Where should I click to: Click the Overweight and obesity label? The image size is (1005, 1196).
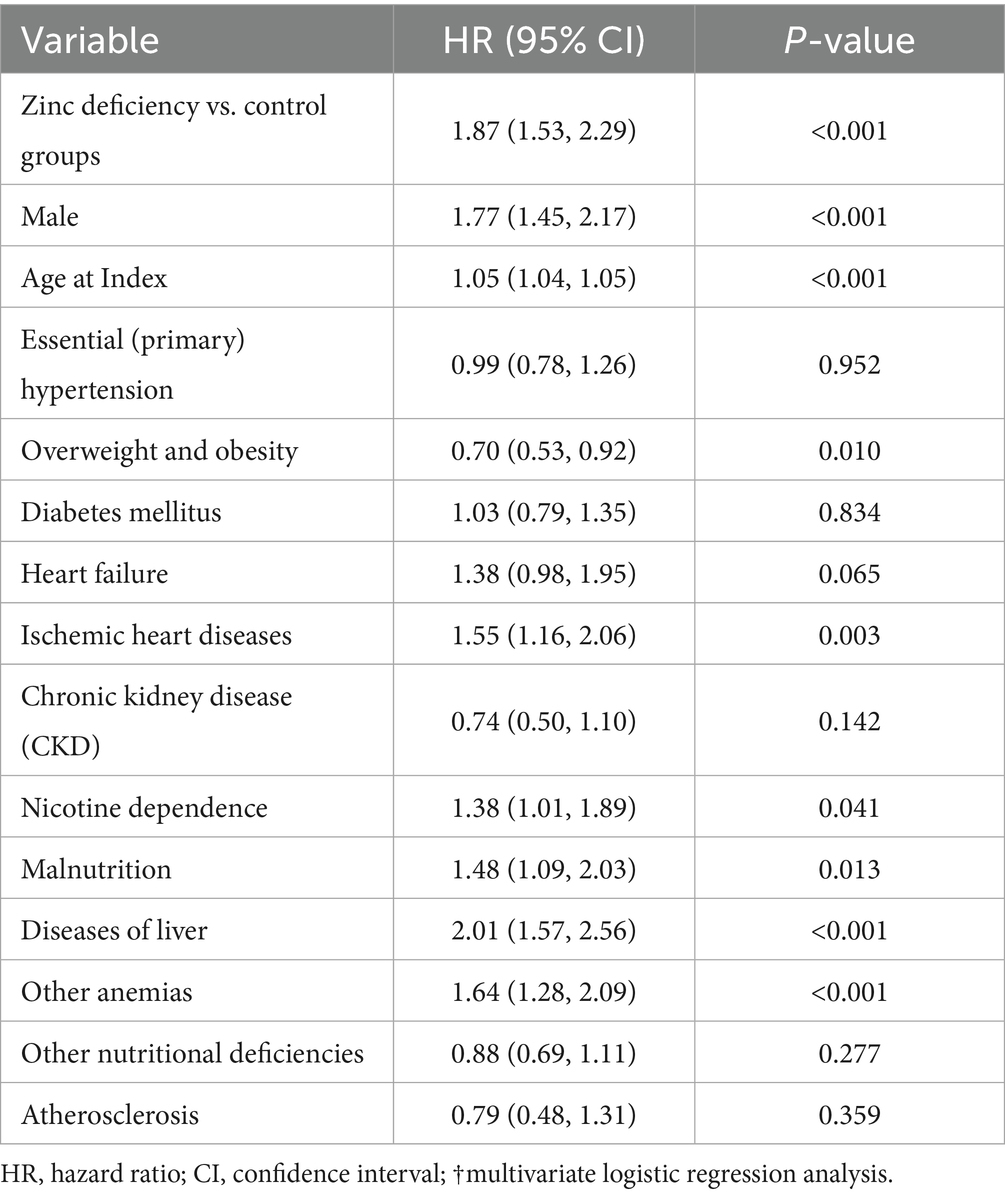[159, 450]
